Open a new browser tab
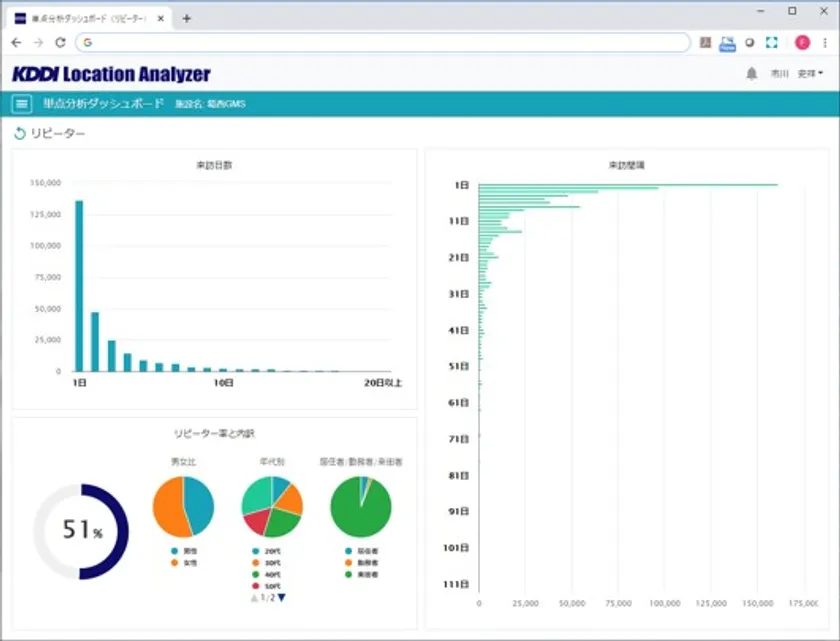Image resolution: width=840 pixels, height=641 pixels. (186, 18)
